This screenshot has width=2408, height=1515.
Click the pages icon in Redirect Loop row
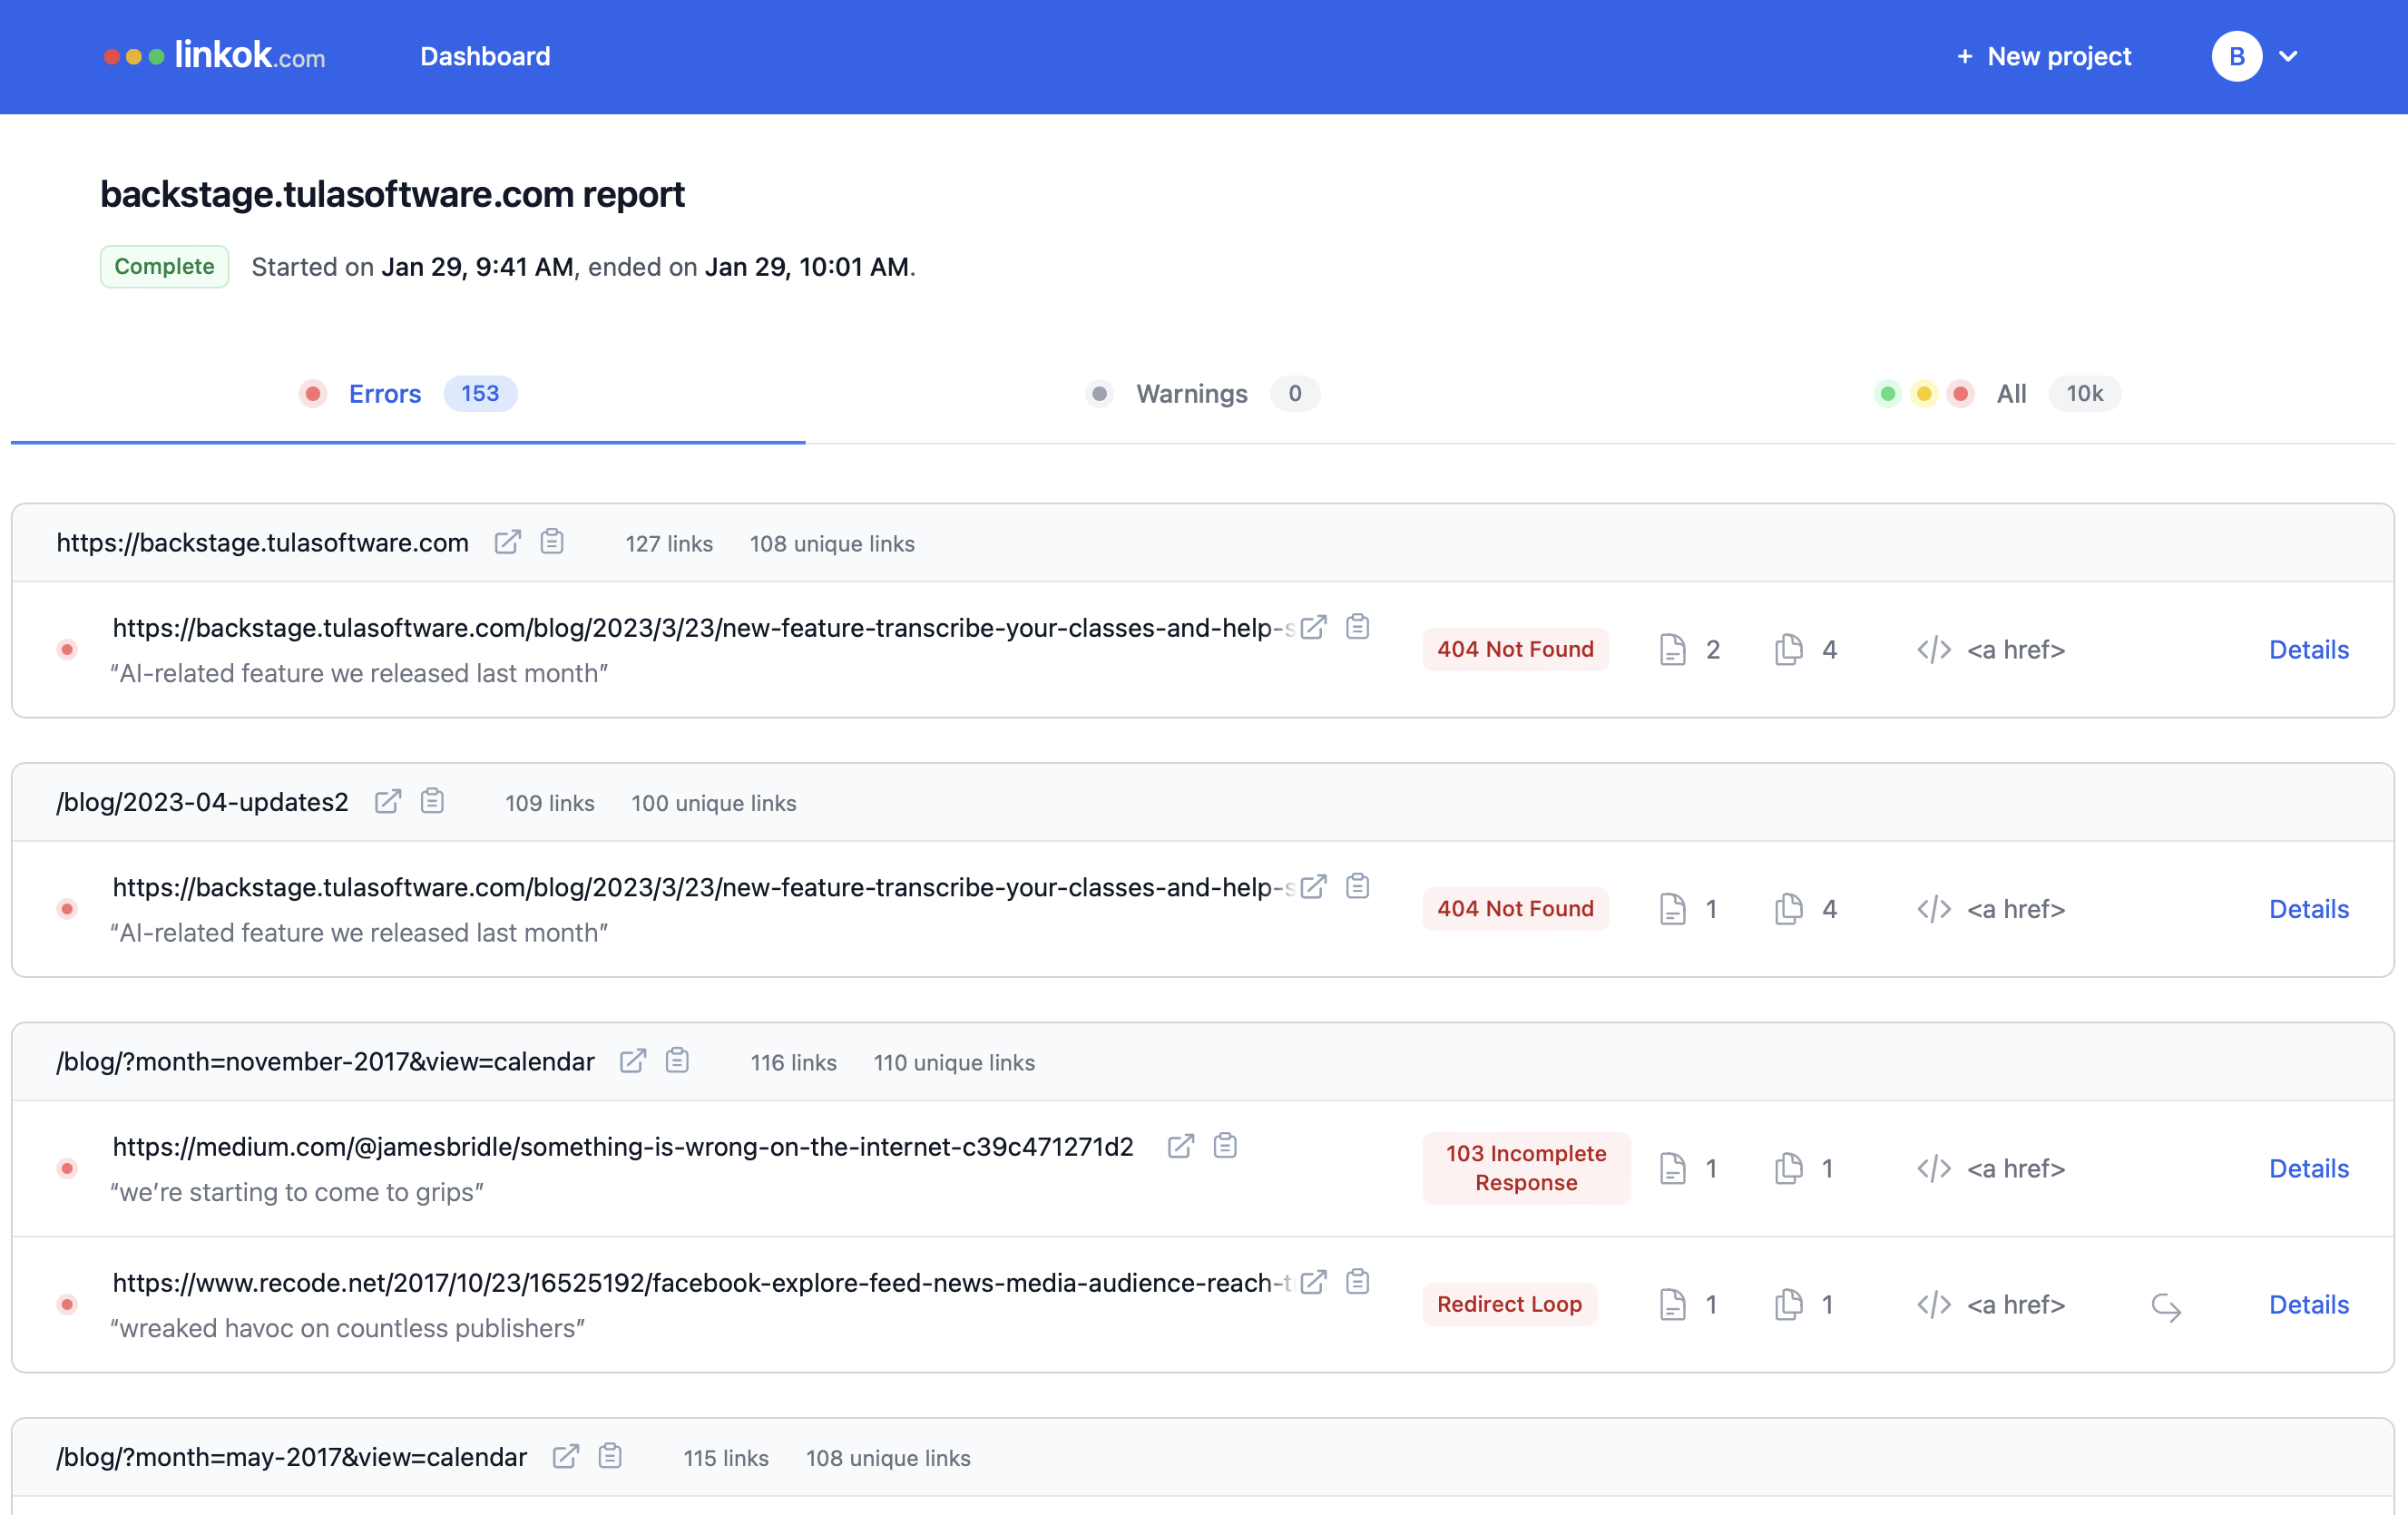pos(1788,1304)
